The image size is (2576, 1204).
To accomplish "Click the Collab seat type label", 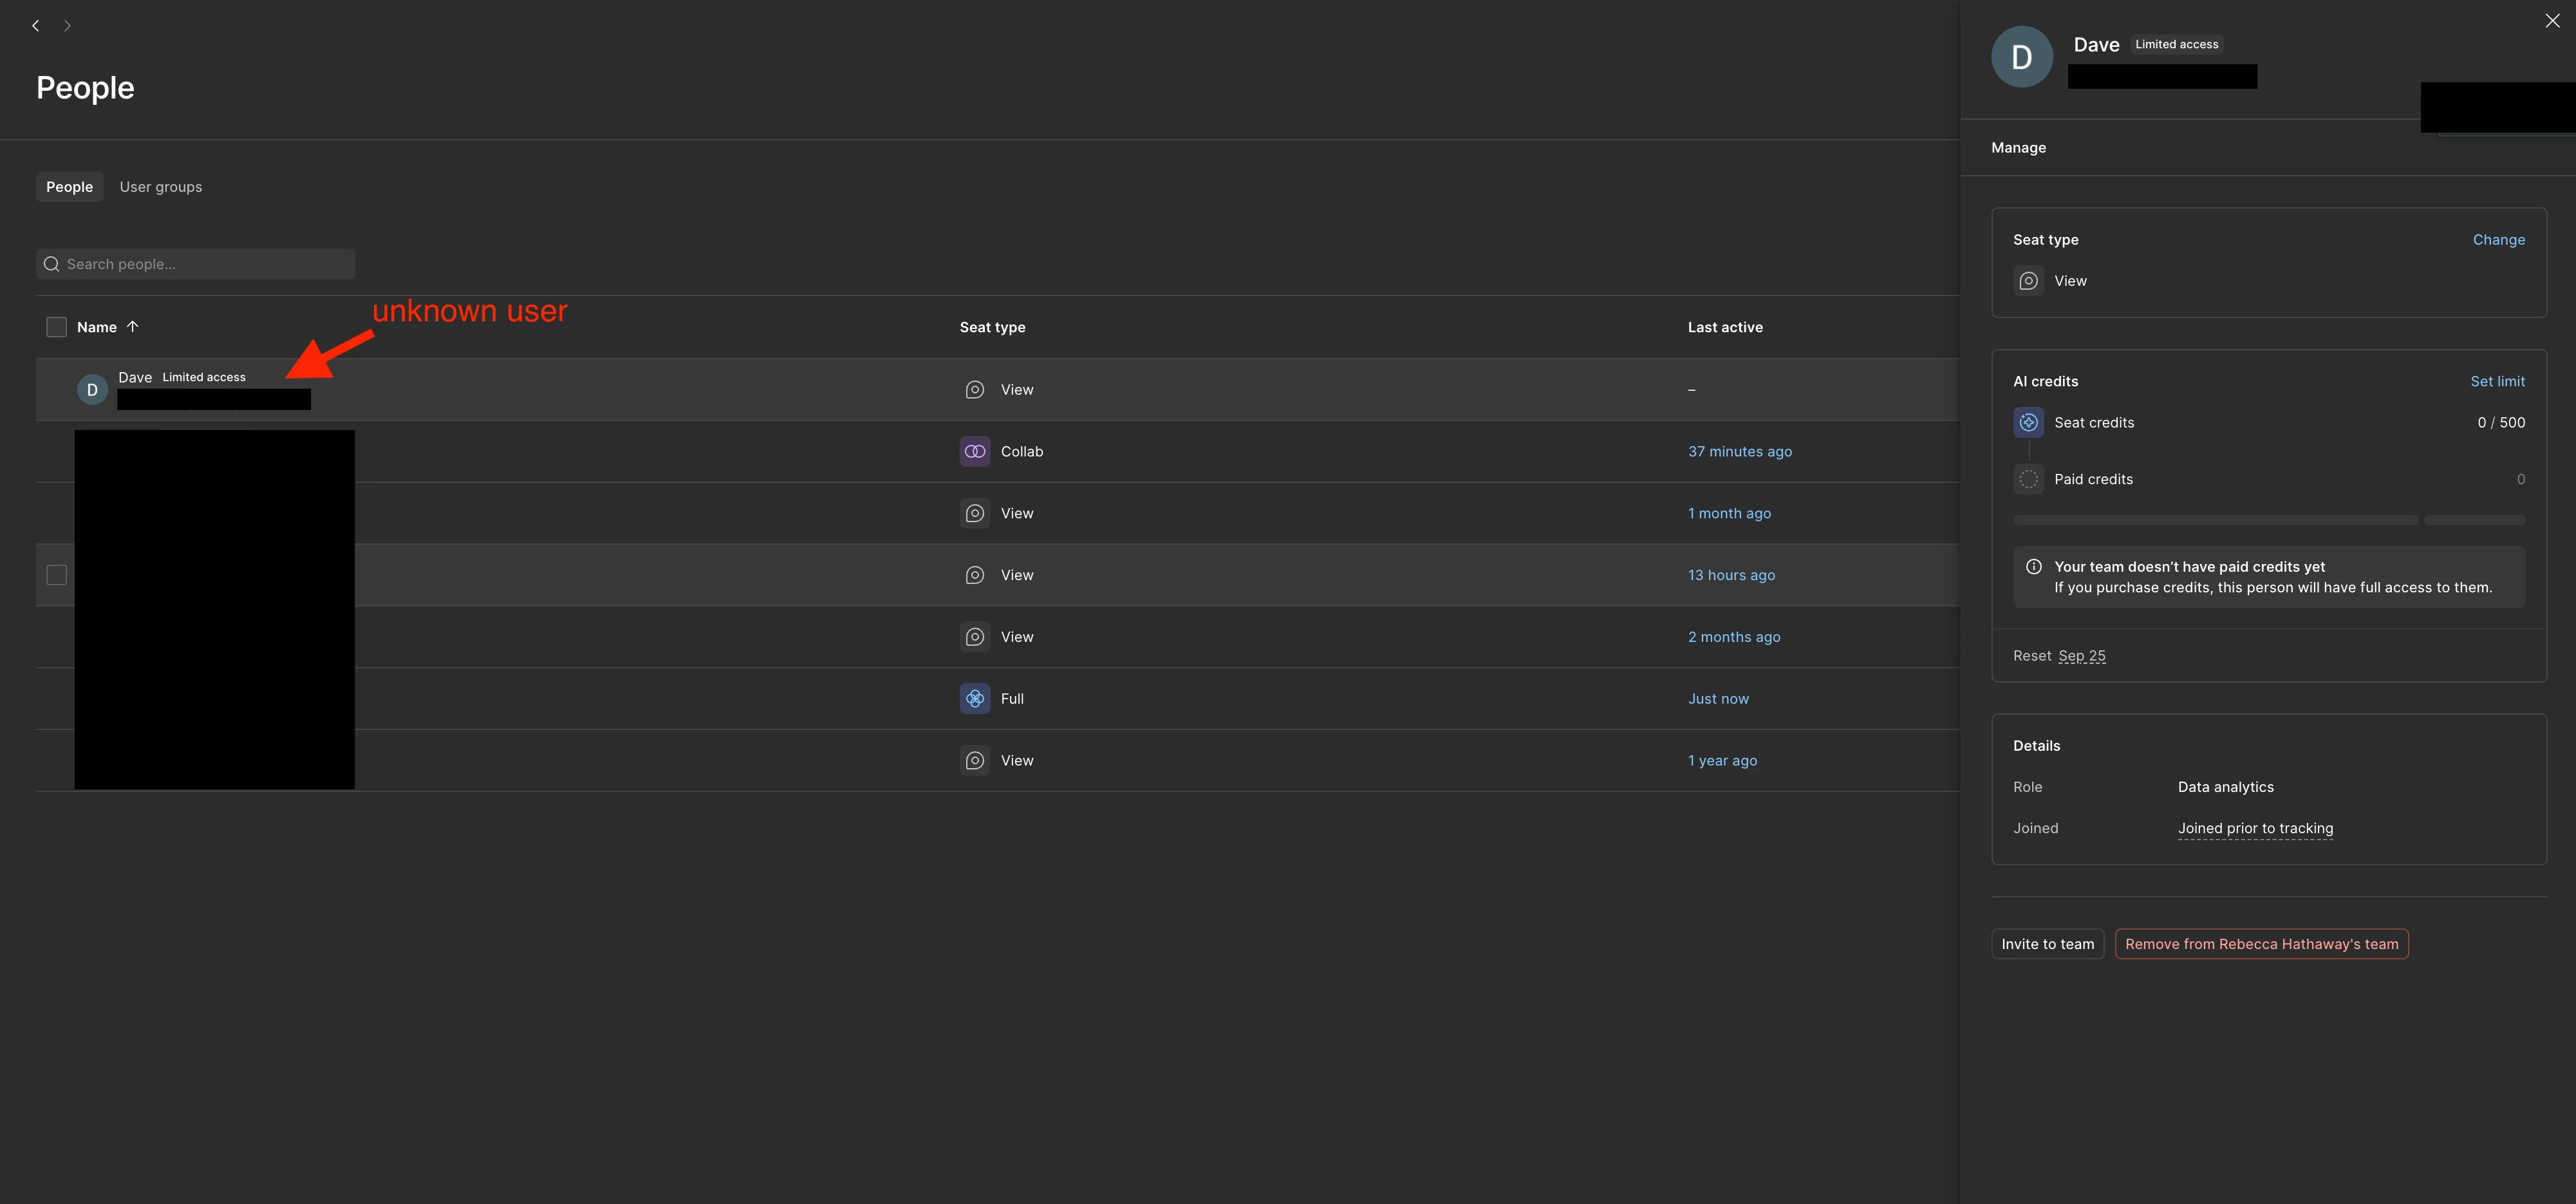I will (x=1021, y=452).
